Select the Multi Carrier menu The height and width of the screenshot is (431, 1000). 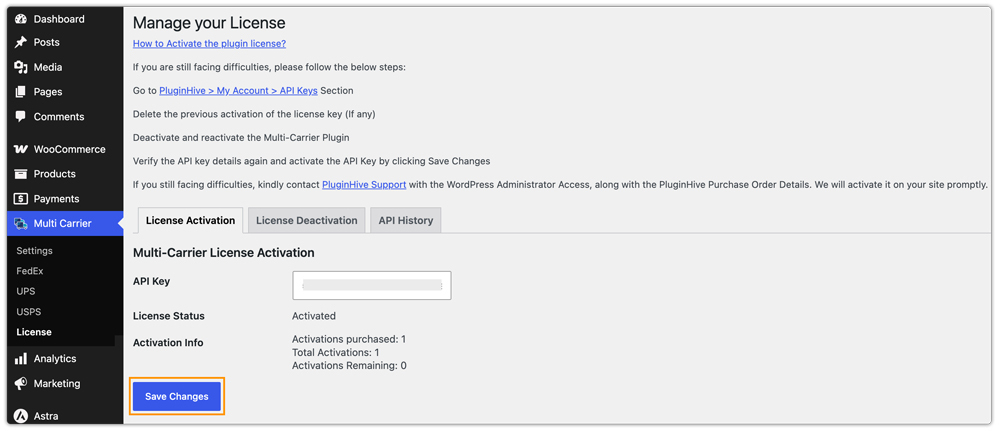coord(66,224)
